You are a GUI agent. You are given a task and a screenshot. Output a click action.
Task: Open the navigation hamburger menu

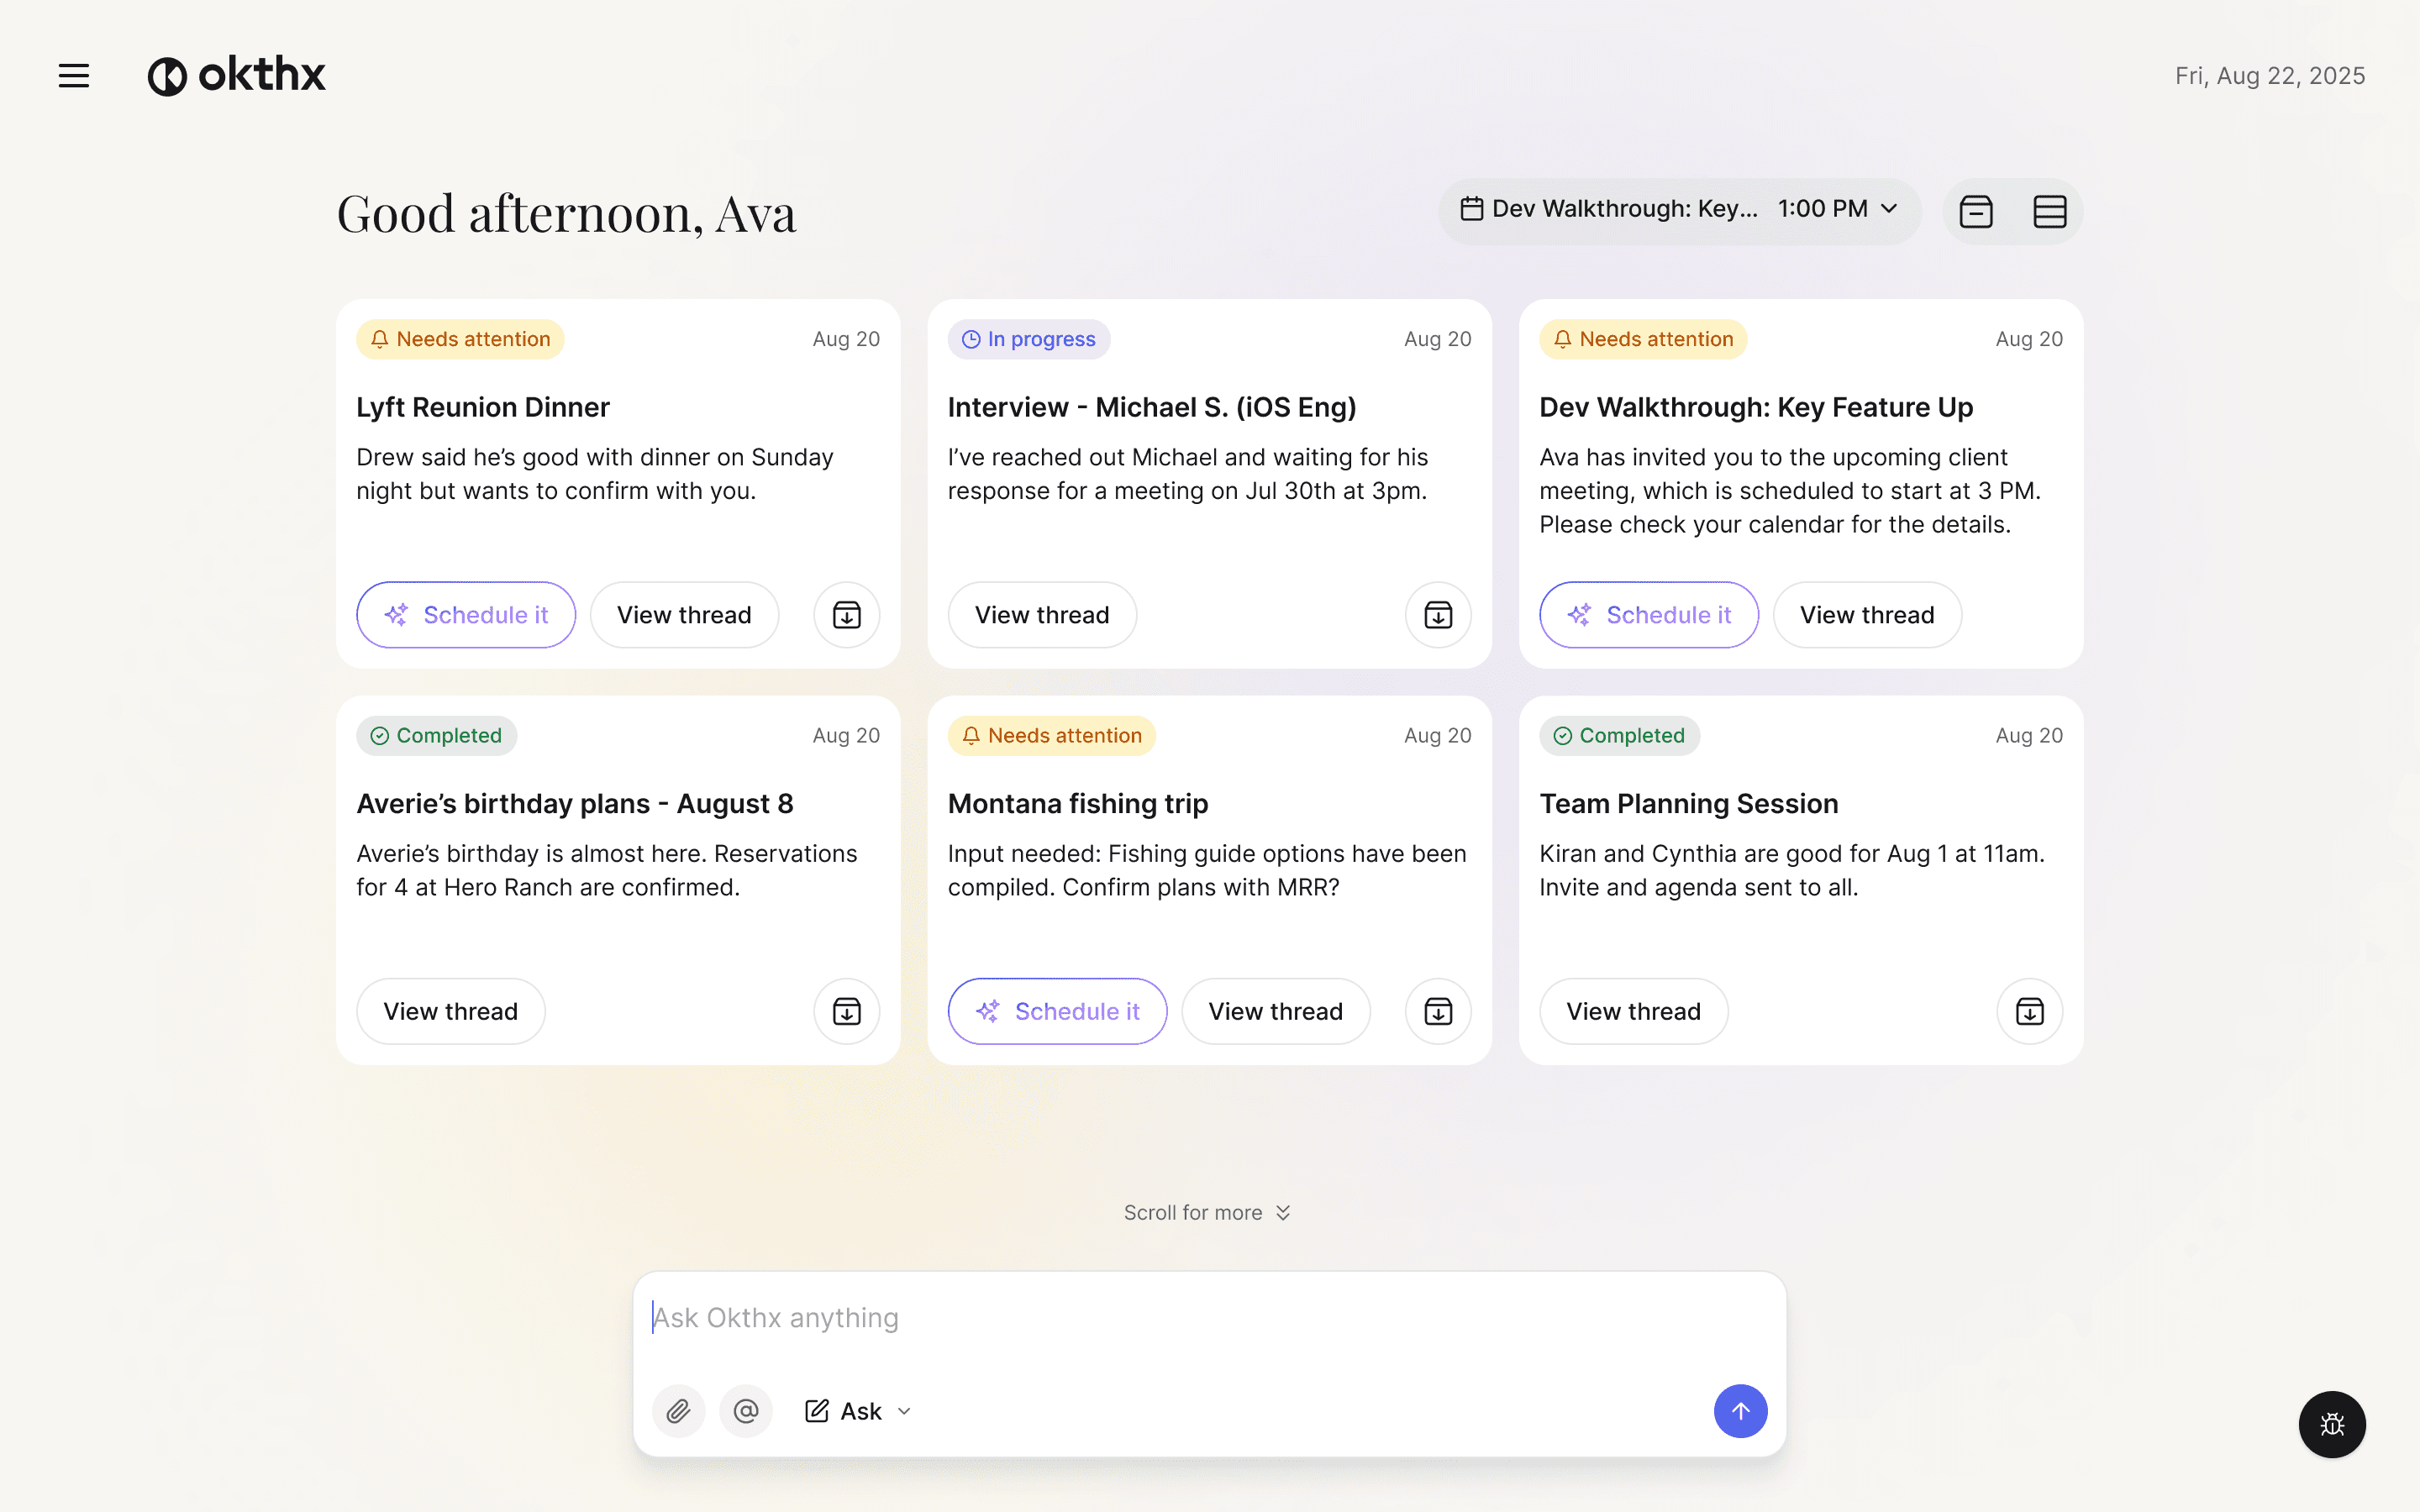click(x=73, y=75)
